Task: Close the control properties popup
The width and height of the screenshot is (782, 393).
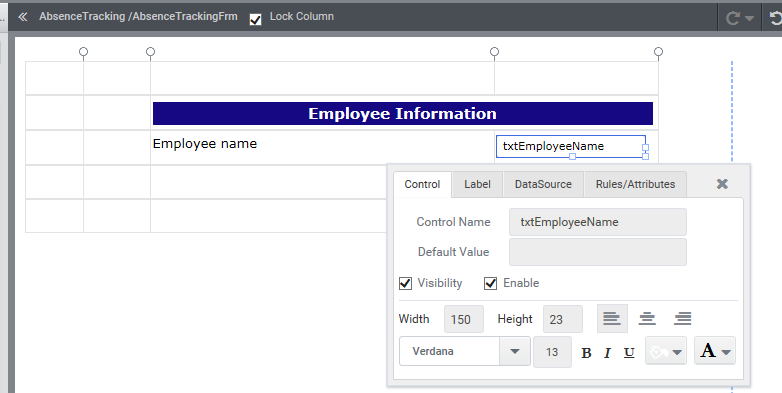Action: pyautogui.click(x=722, y=184)
